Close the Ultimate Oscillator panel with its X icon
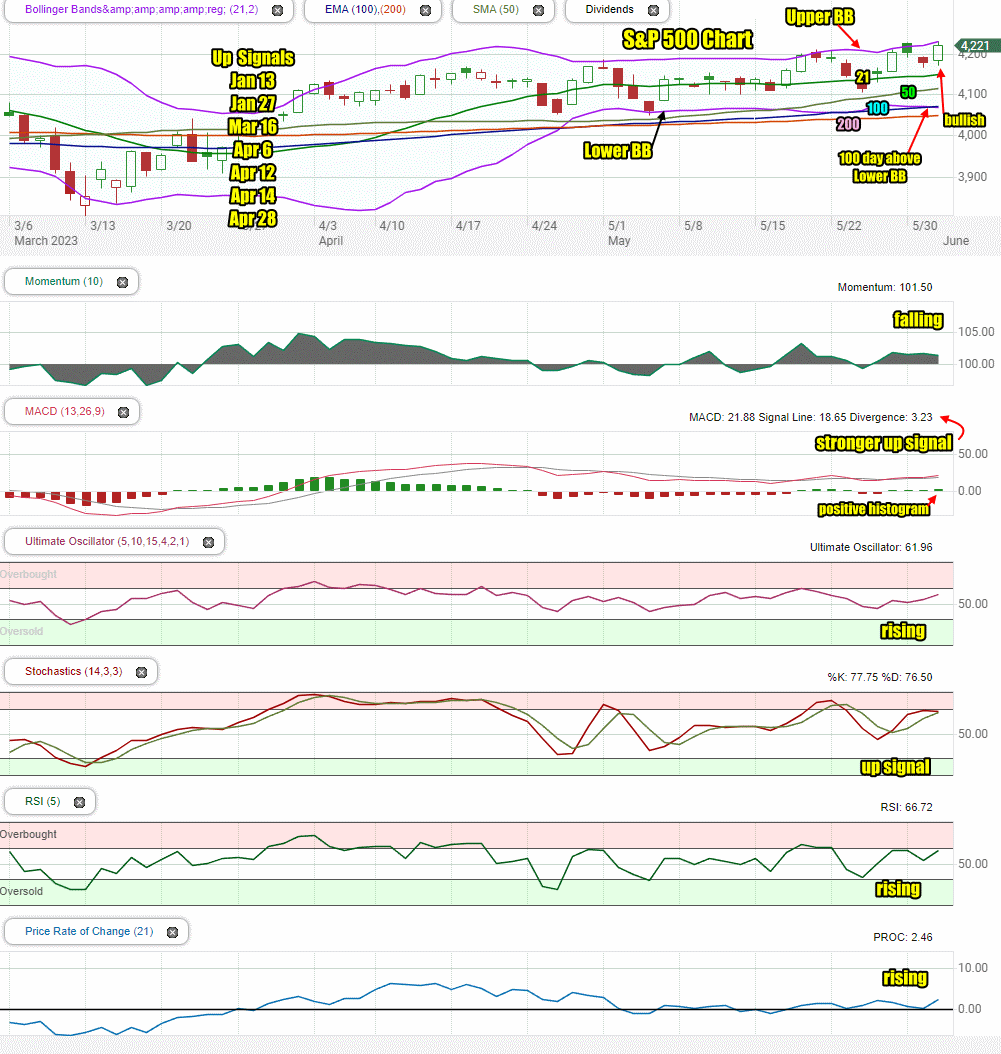Screen dimensions: 1001x1054 (208, 542)
